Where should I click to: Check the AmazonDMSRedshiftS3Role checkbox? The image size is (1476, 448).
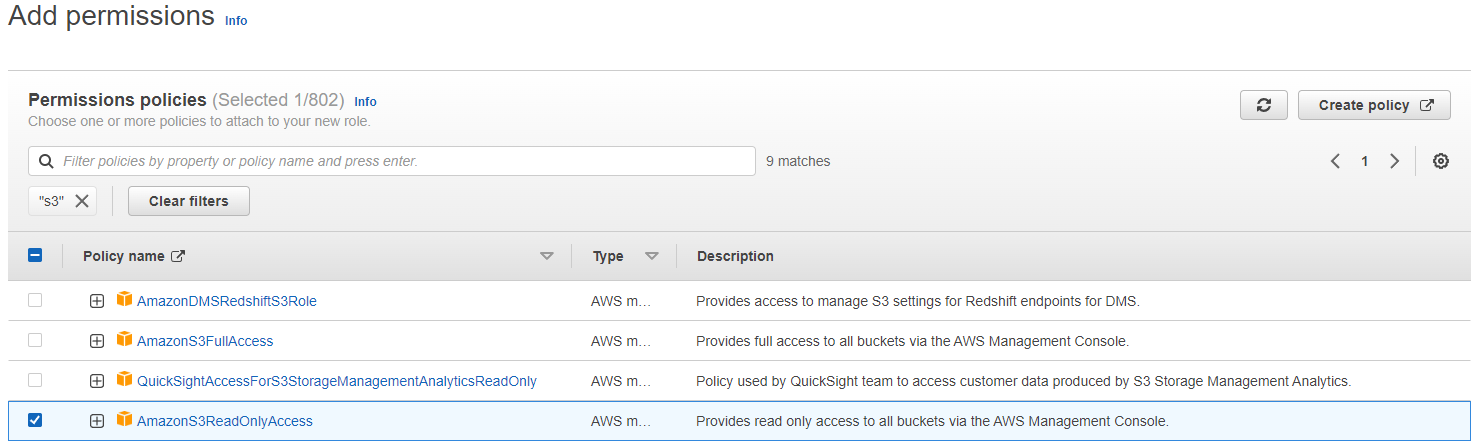coord(35,300)
